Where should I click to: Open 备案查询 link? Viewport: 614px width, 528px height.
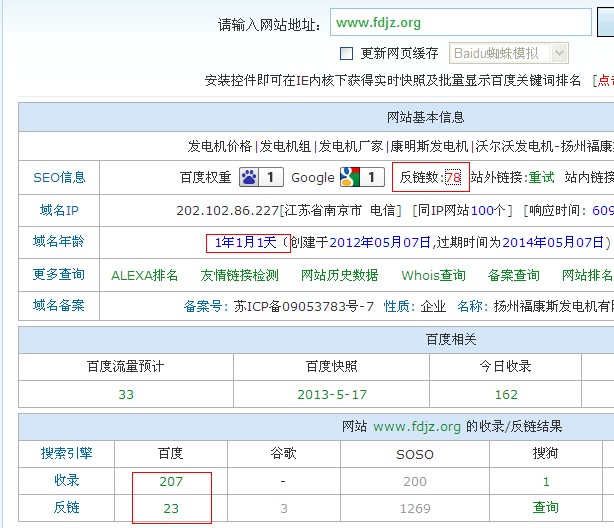click(x=513, y=275)
